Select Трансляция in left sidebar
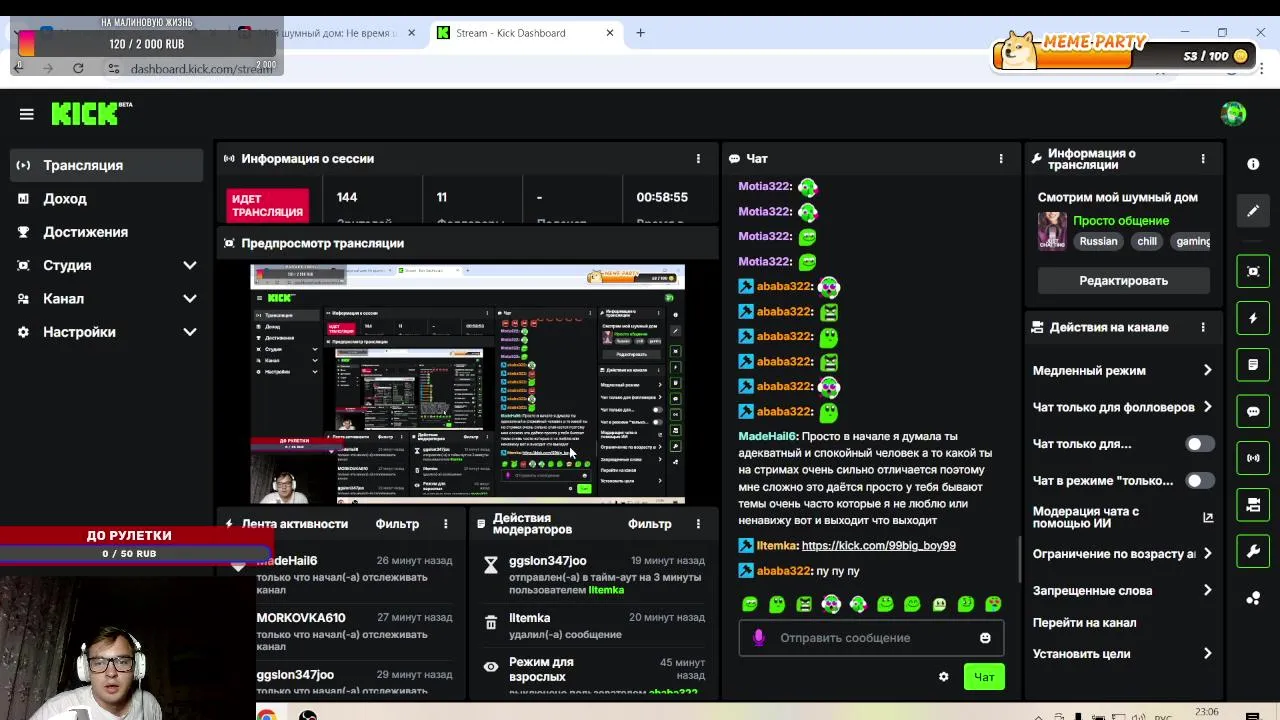The width and height of the screenshot is (1280, 720). tap(107, 165)
